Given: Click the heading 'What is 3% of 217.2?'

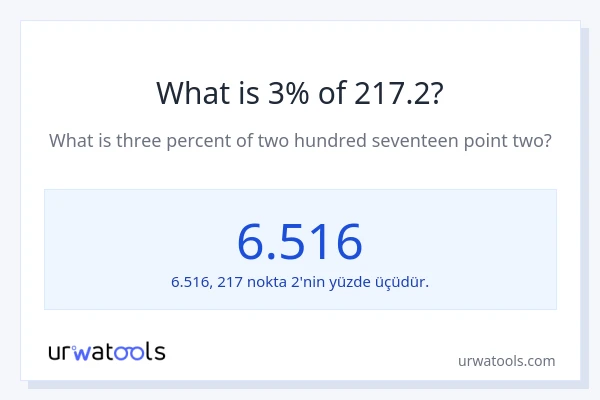Looking at the screenshot, I should [300, 93].
